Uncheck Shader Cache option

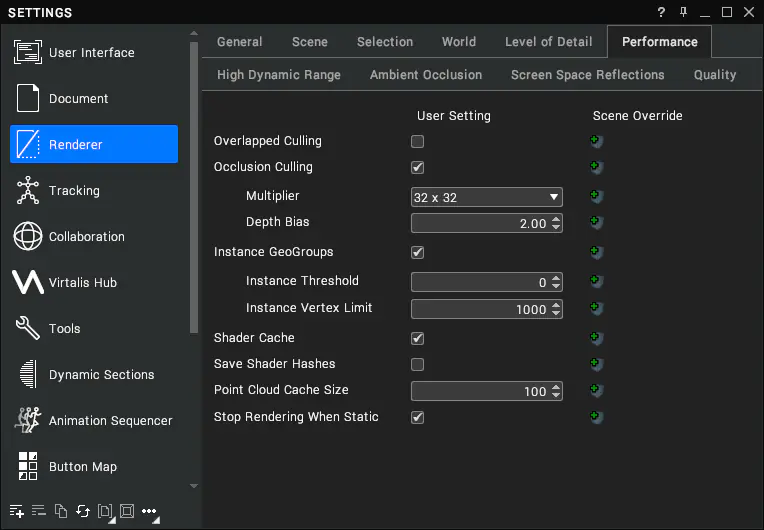[x=418, y=338]
